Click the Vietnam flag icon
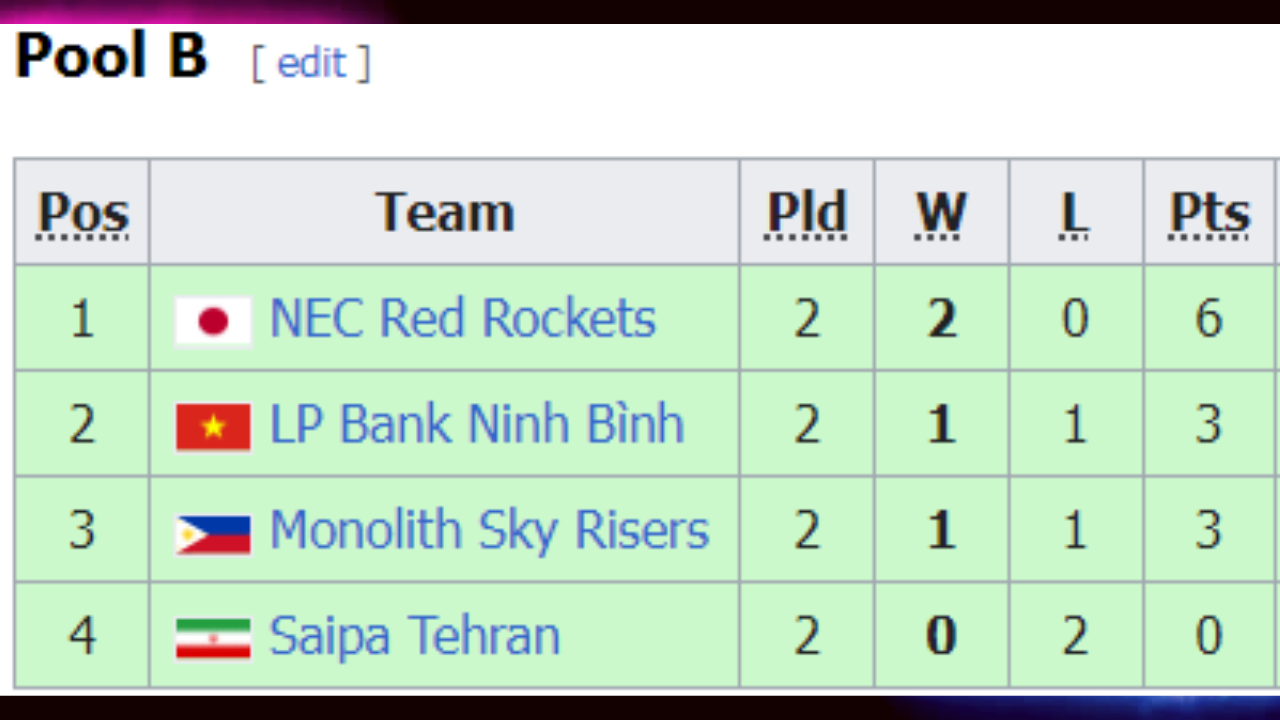Image resolution: width=1280 pixels, height=720 pixels. coord(213,427)
